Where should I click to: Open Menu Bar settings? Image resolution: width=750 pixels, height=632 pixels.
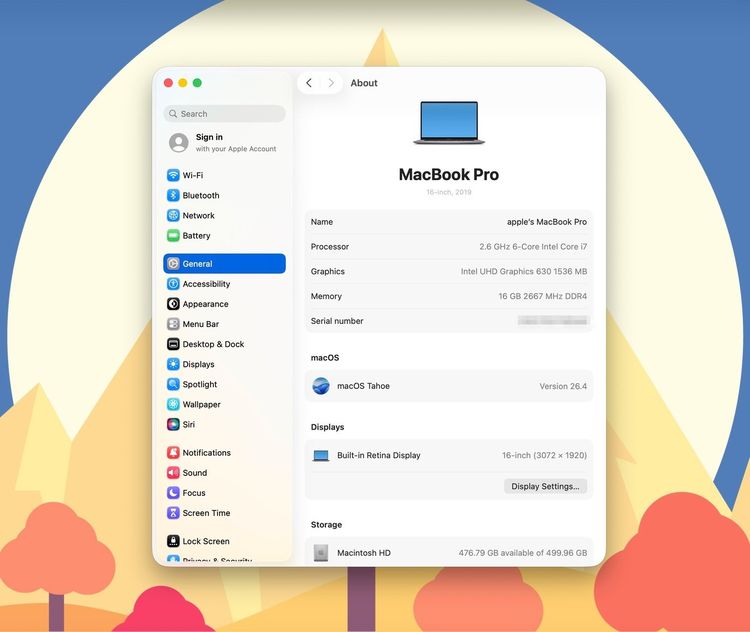(x=224, y=324)
